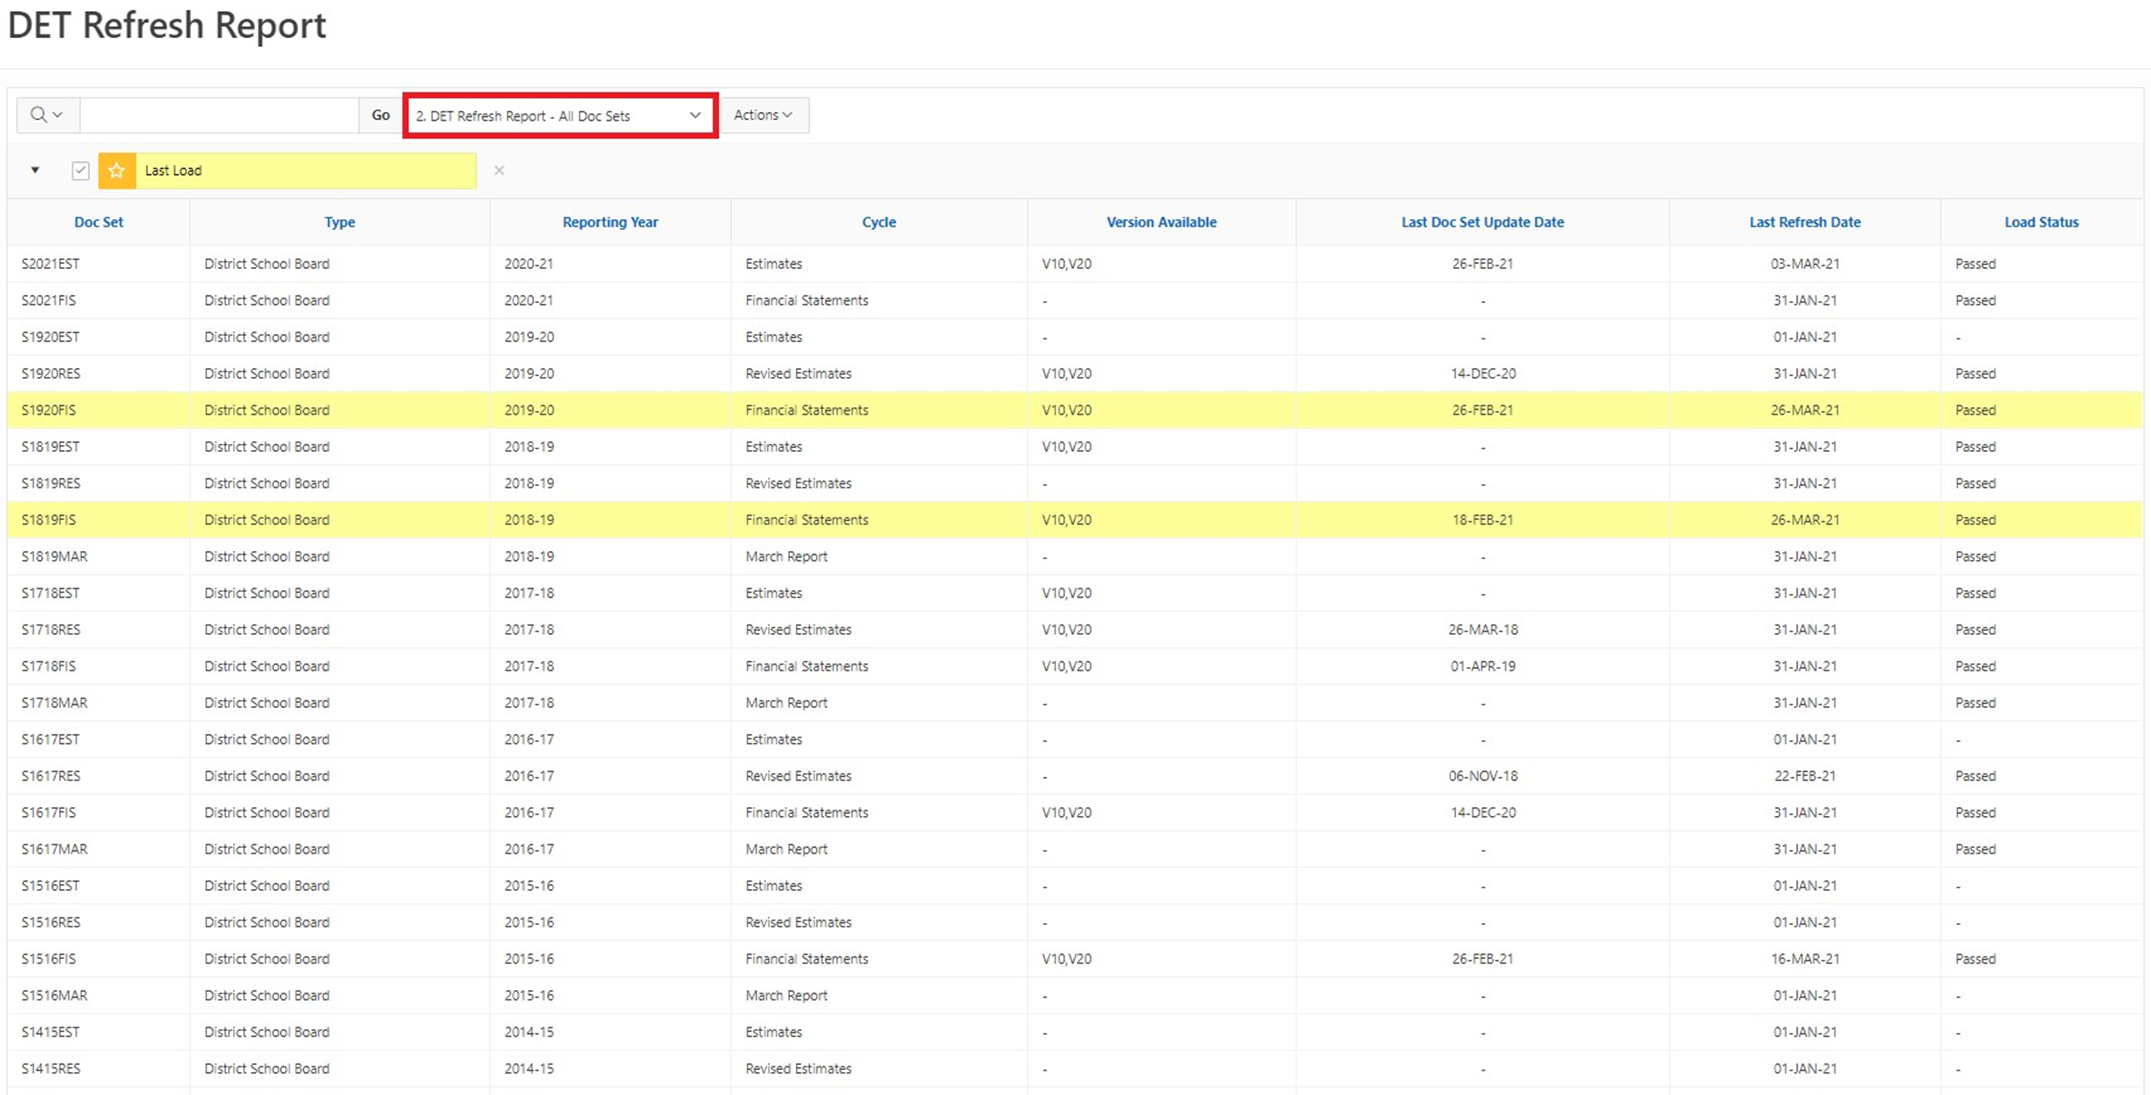Collapse the report settings triangle
Viewport: 2151px width, 1095px height.
pyautogui.click(x=35, y=171)
